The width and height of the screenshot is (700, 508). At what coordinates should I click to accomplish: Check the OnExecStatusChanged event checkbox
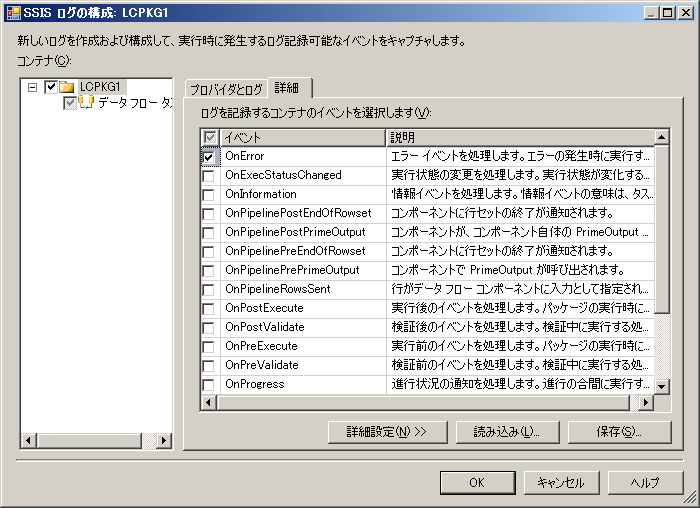point(208,176)
